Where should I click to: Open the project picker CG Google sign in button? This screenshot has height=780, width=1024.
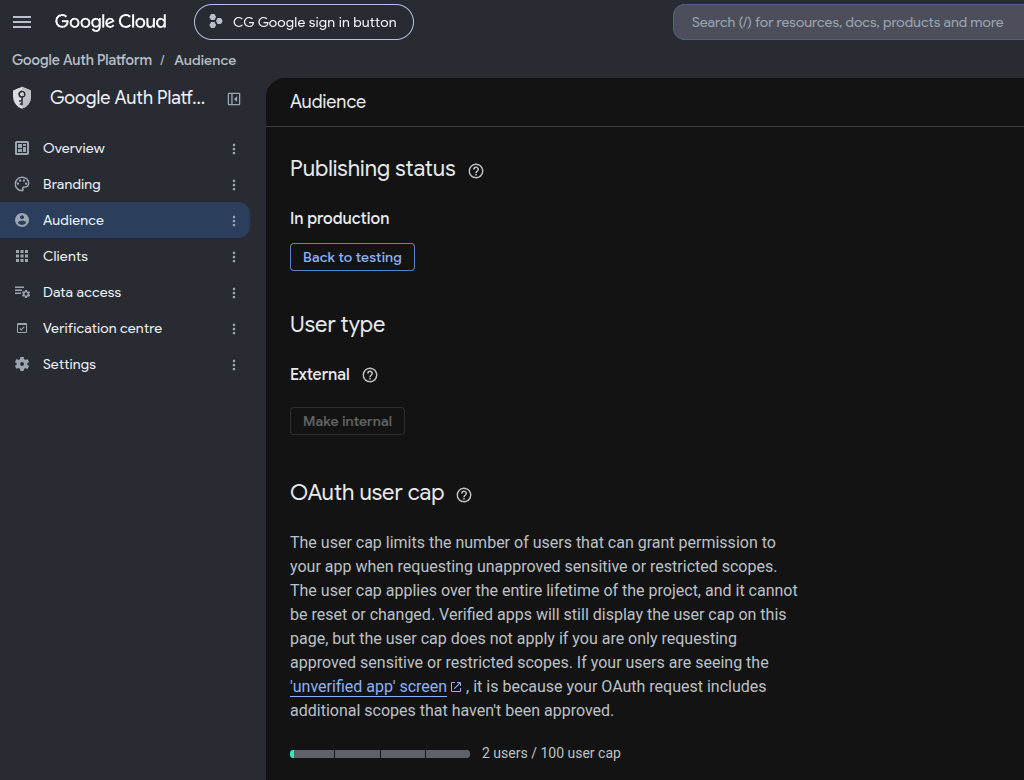[x=304, y=22]
